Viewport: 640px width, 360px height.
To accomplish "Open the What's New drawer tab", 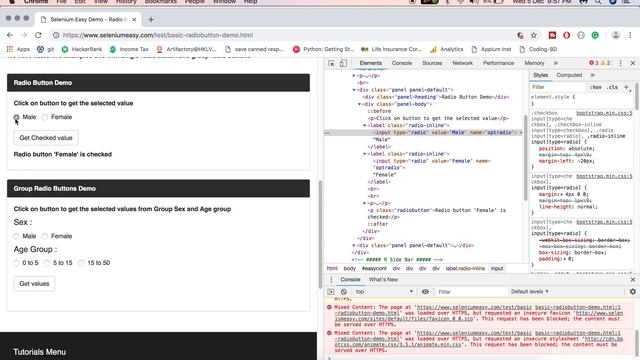I will (383, 280).
